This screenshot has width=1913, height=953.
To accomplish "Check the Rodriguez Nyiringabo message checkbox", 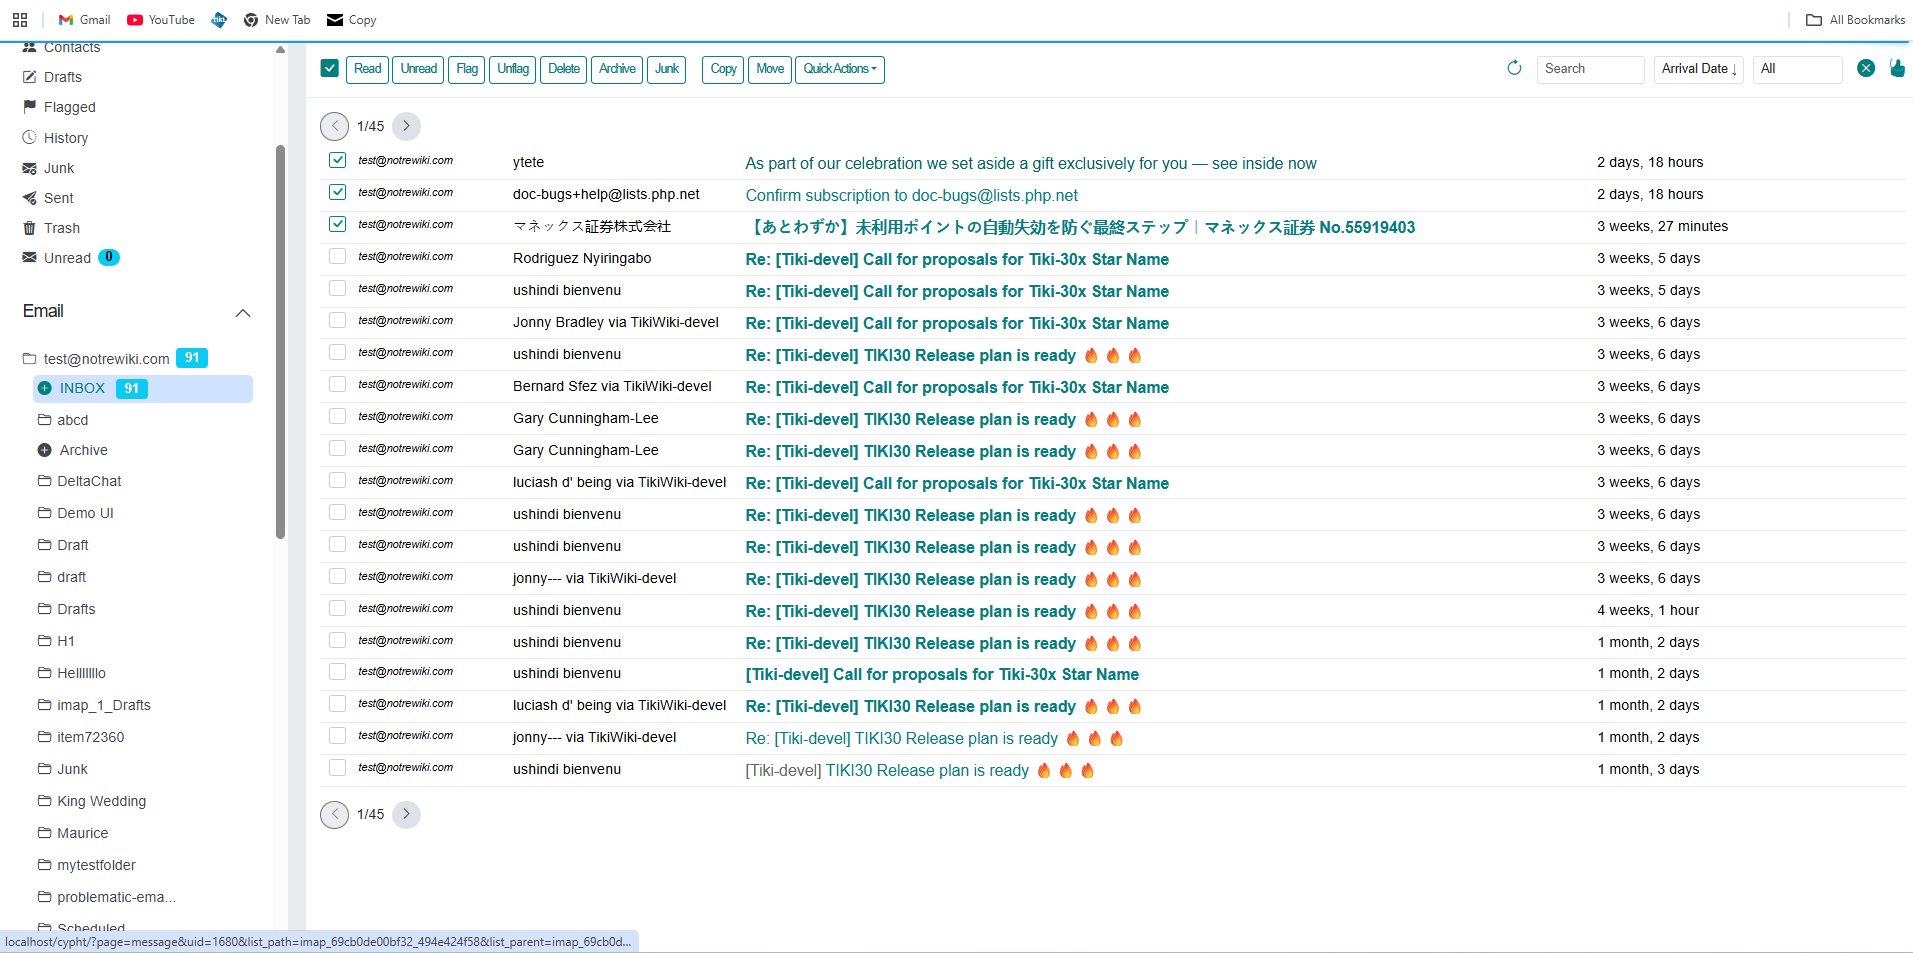I will tap(337, 256).
